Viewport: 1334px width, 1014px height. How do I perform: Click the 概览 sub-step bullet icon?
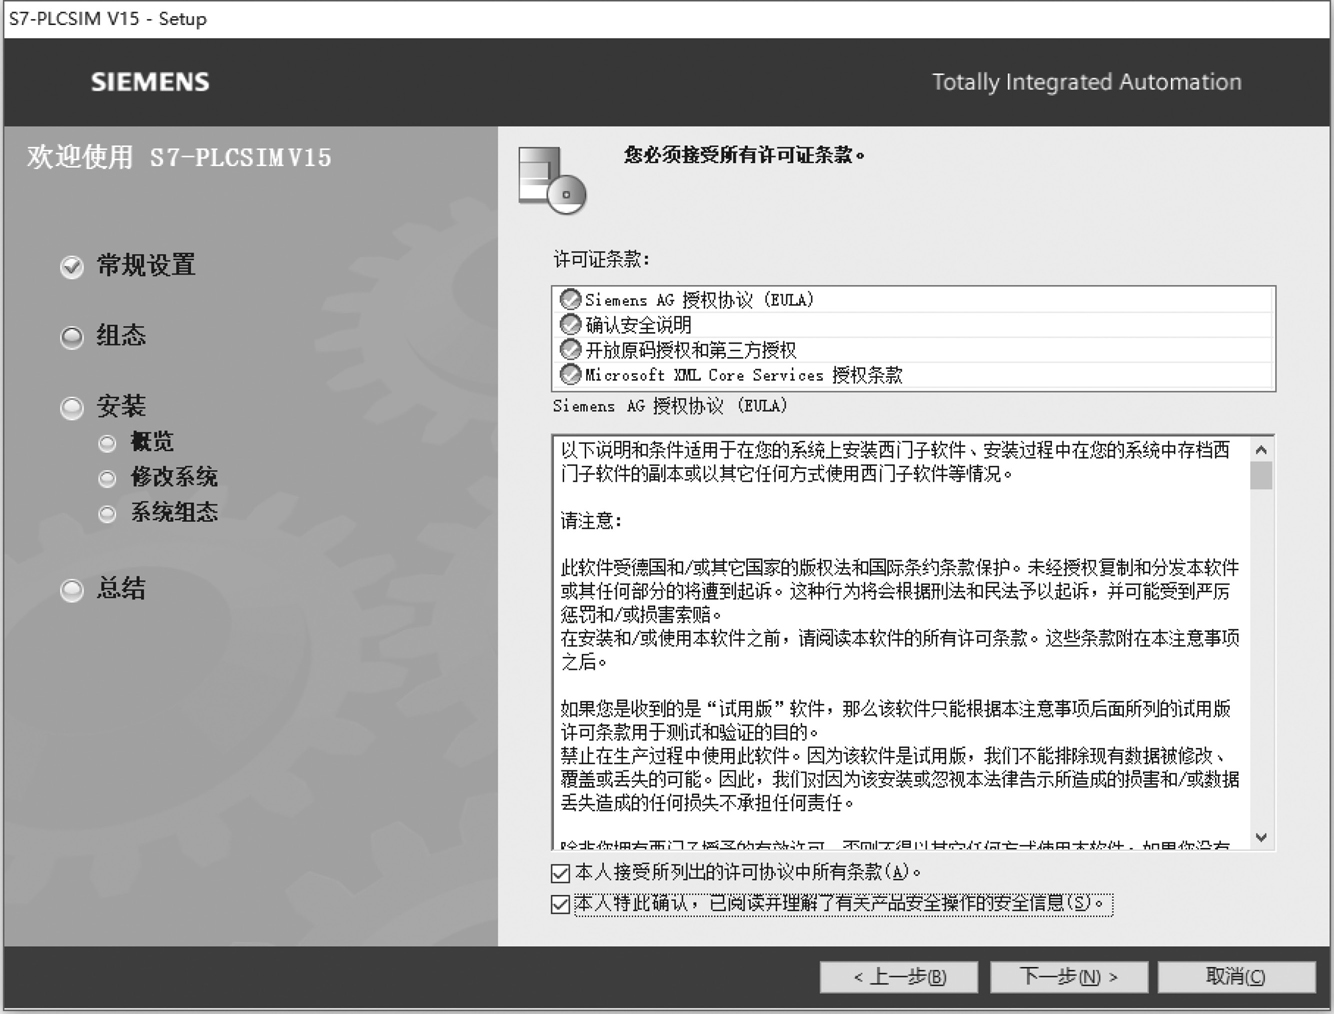coord(107,443)
